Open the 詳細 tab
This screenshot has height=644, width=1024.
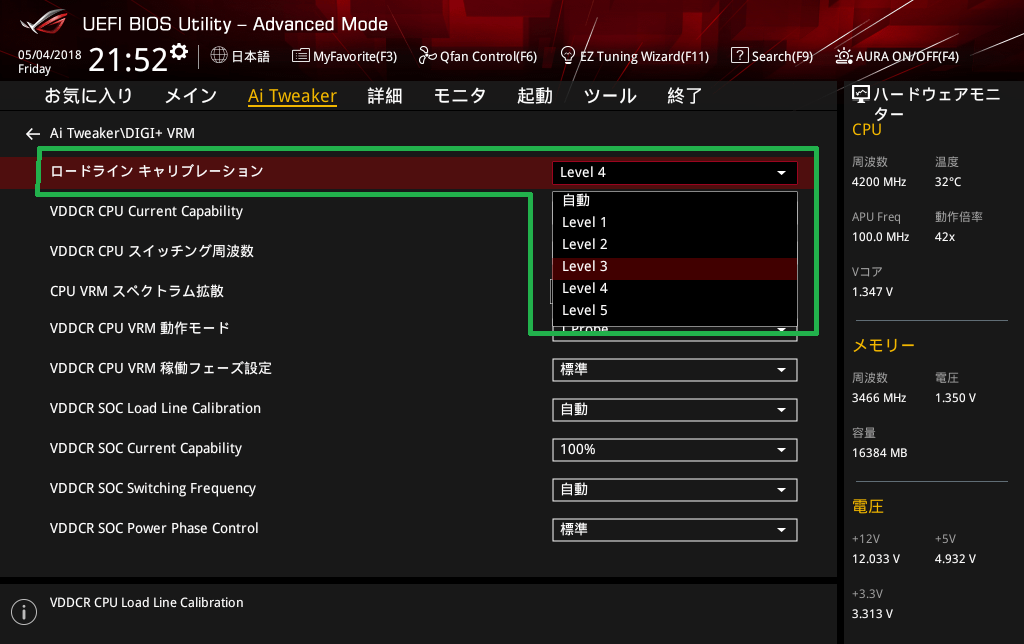(x=385, y=96)
